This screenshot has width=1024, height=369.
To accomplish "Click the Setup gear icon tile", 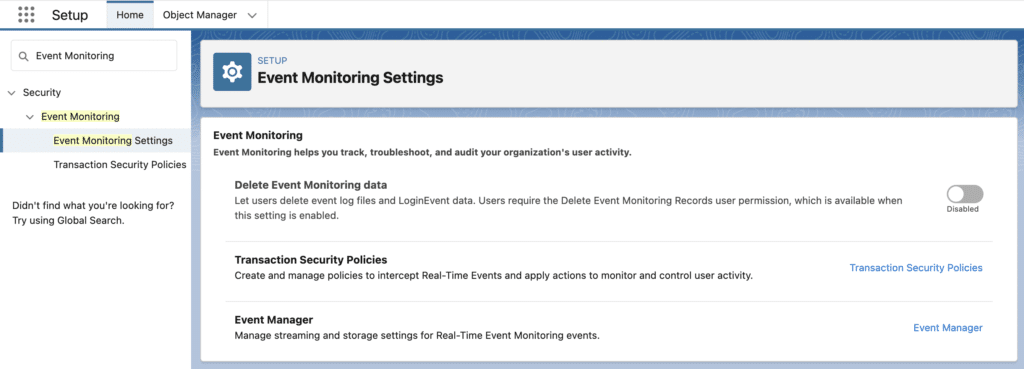I will pyautogui.click(x=232, y=72).
